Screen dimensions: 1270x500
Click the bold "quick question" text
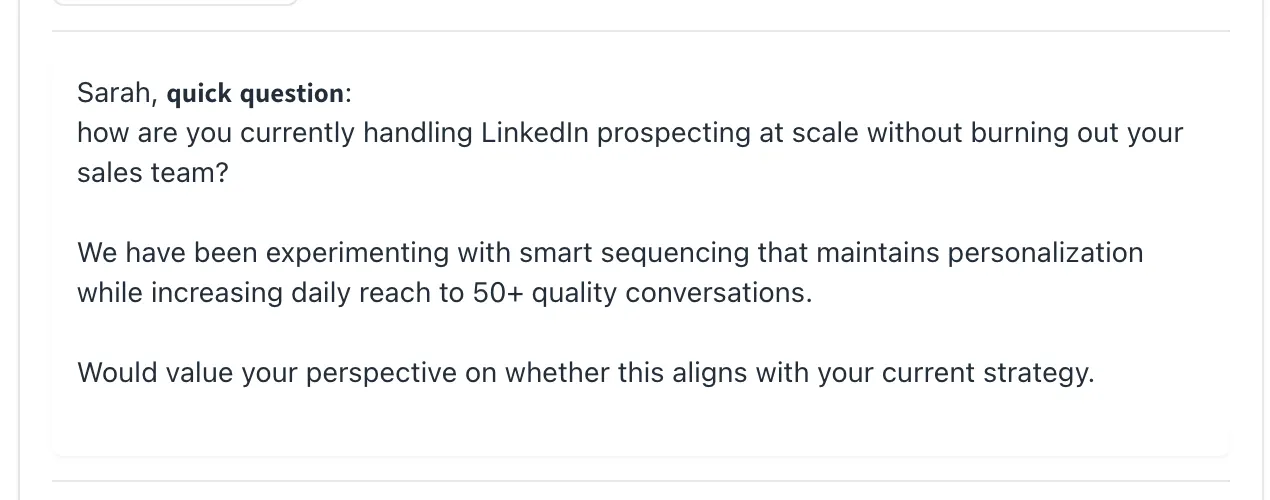255,94
